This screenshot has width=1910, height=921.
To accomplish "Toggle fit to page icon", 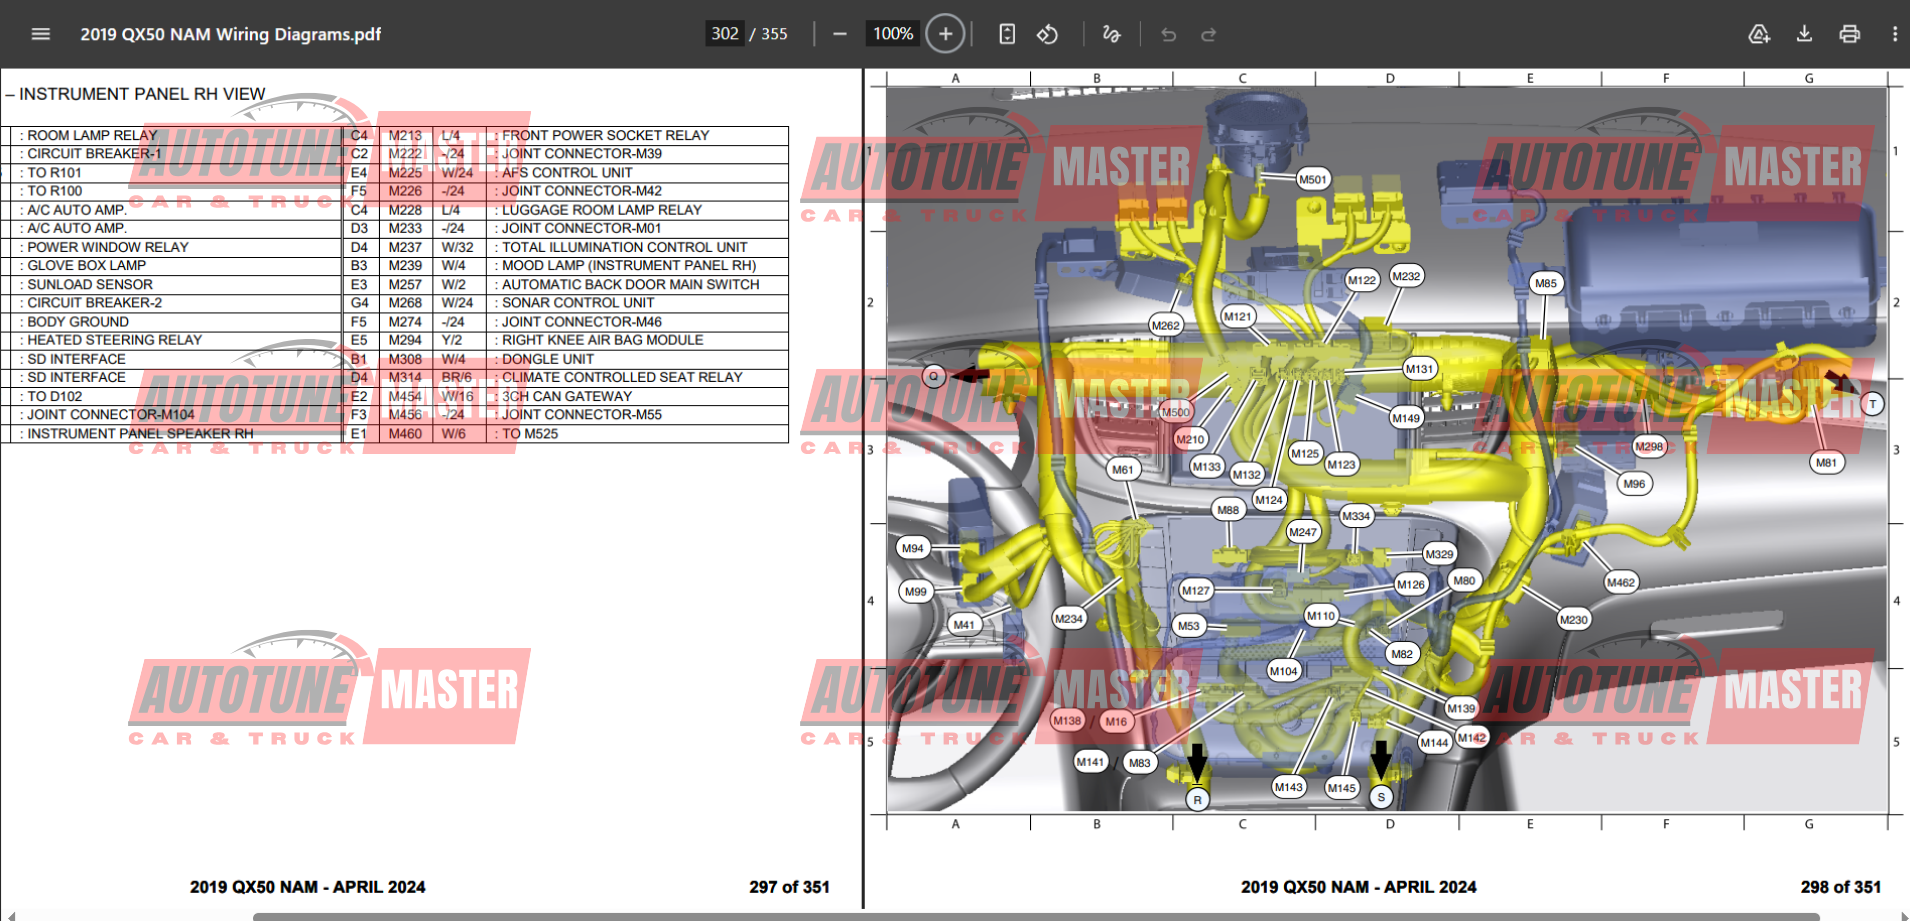I will 1007,34.
